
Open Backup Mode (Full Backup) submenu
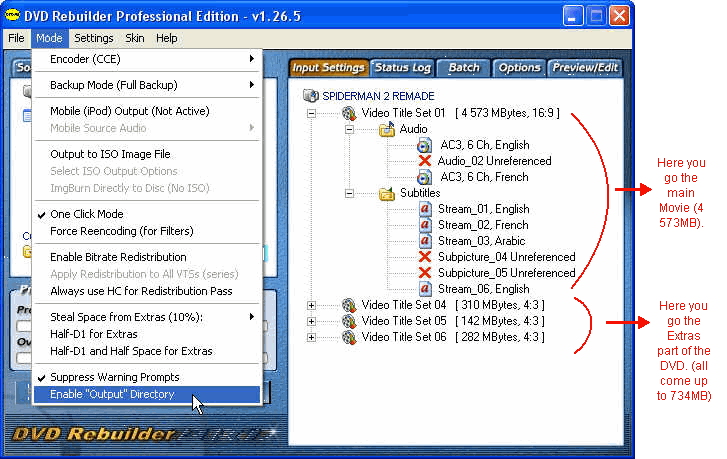[147, 85]
